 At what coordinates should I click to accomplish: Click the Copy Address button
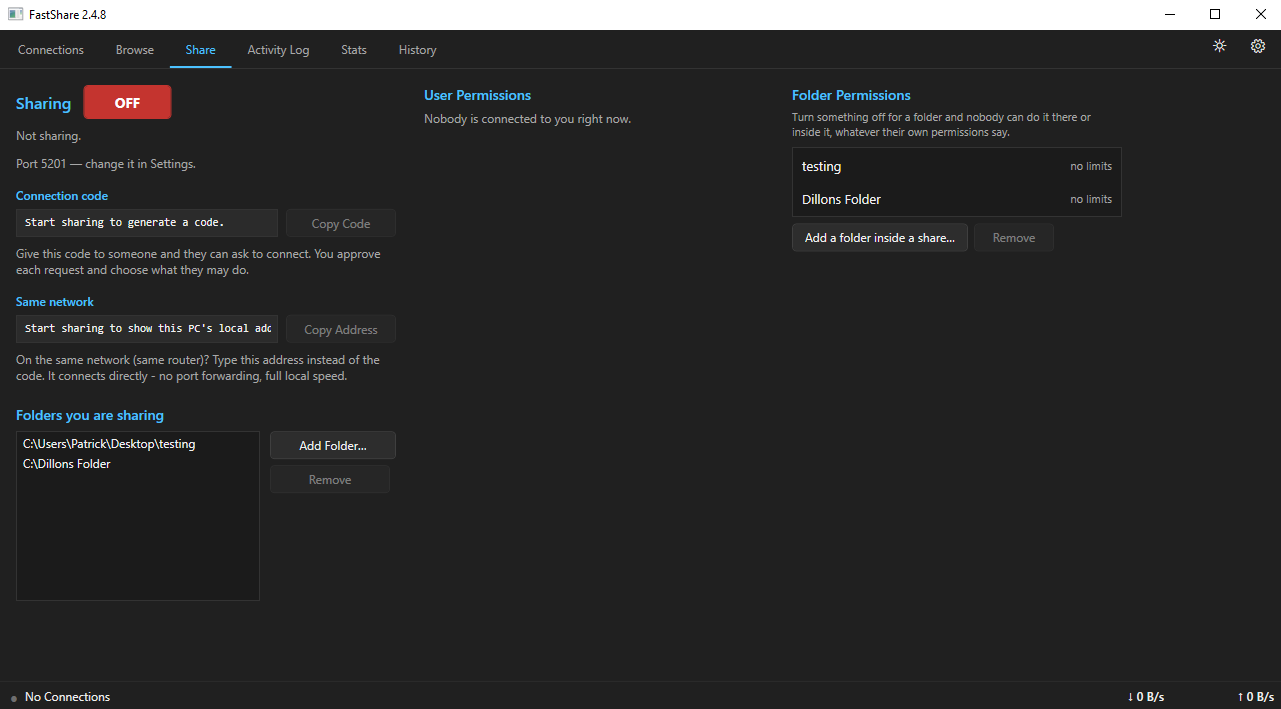click(341, 329)
